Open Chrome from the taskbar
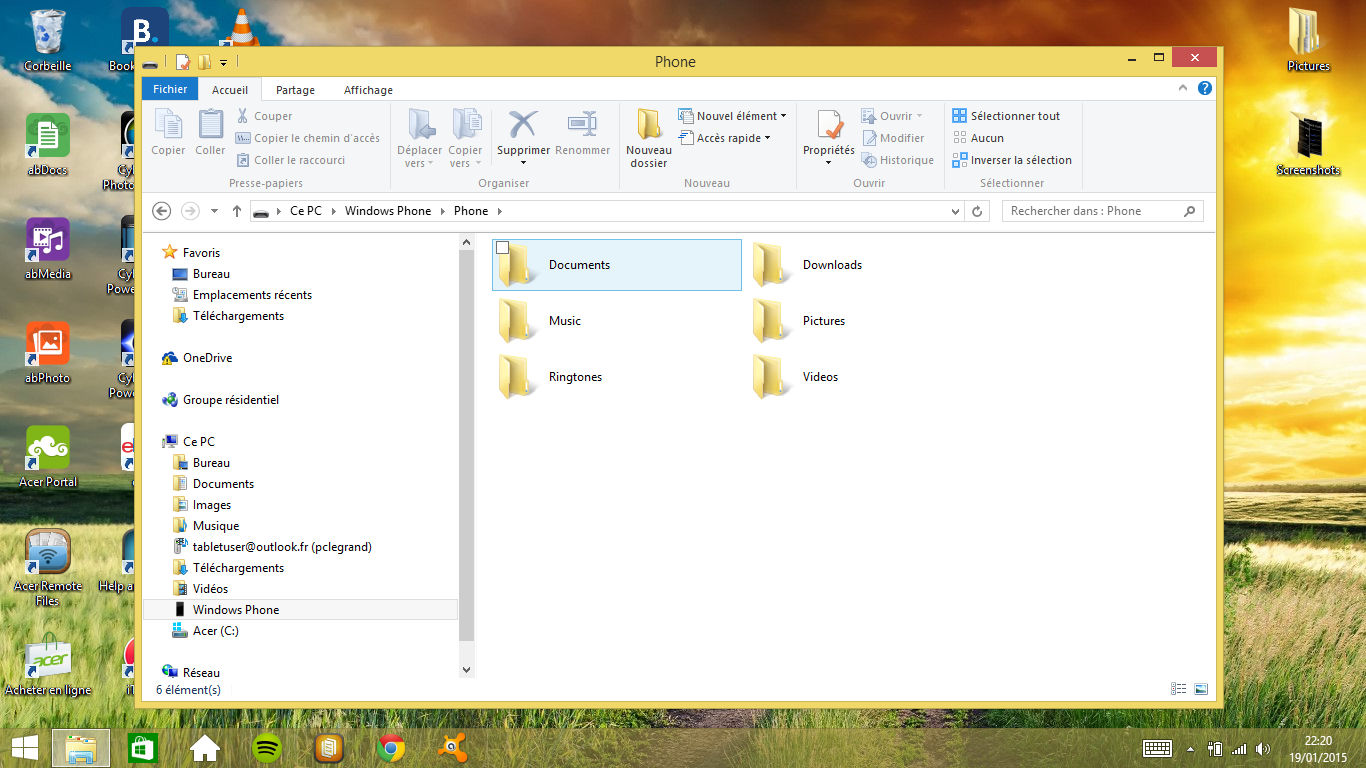The width and height of the screenshot is (1366, 768). [391, 748]
